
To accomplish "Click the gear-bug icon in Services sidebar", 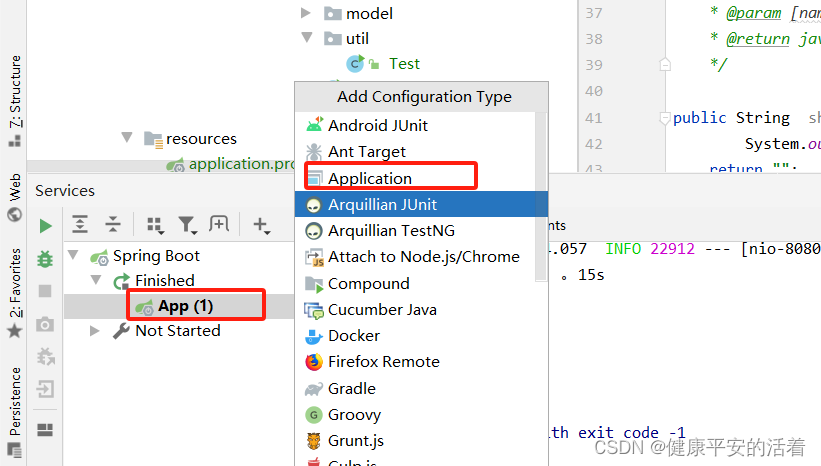I will [x=46, y=357].
